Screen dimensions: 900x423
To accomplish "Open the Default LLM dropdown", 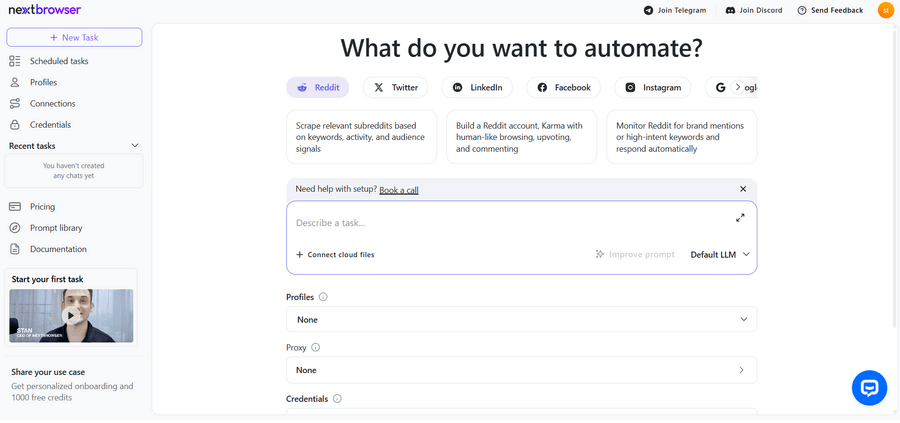I will pos(719,255).
